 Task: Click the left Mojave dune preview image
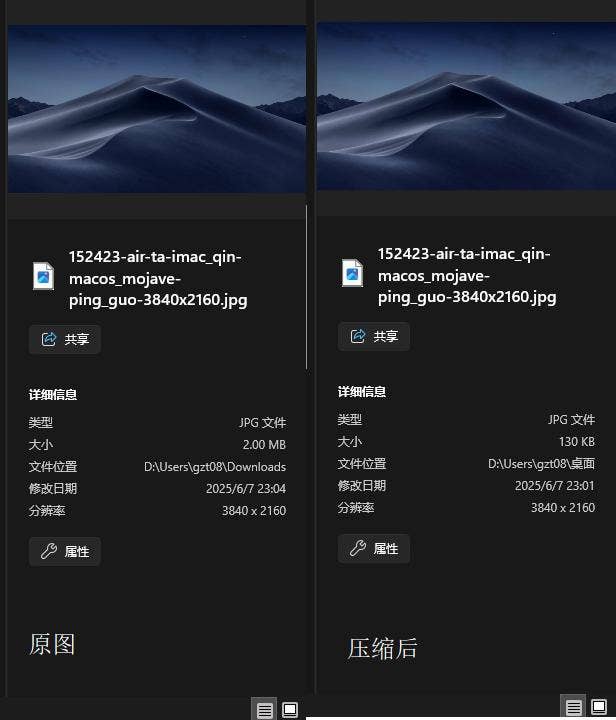(157, 109)
